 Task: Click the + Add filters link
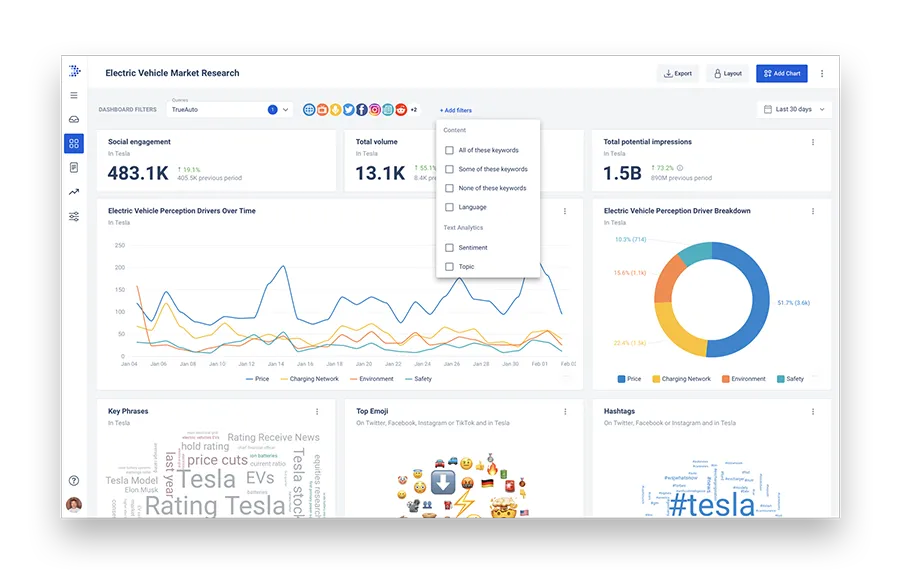456,110
